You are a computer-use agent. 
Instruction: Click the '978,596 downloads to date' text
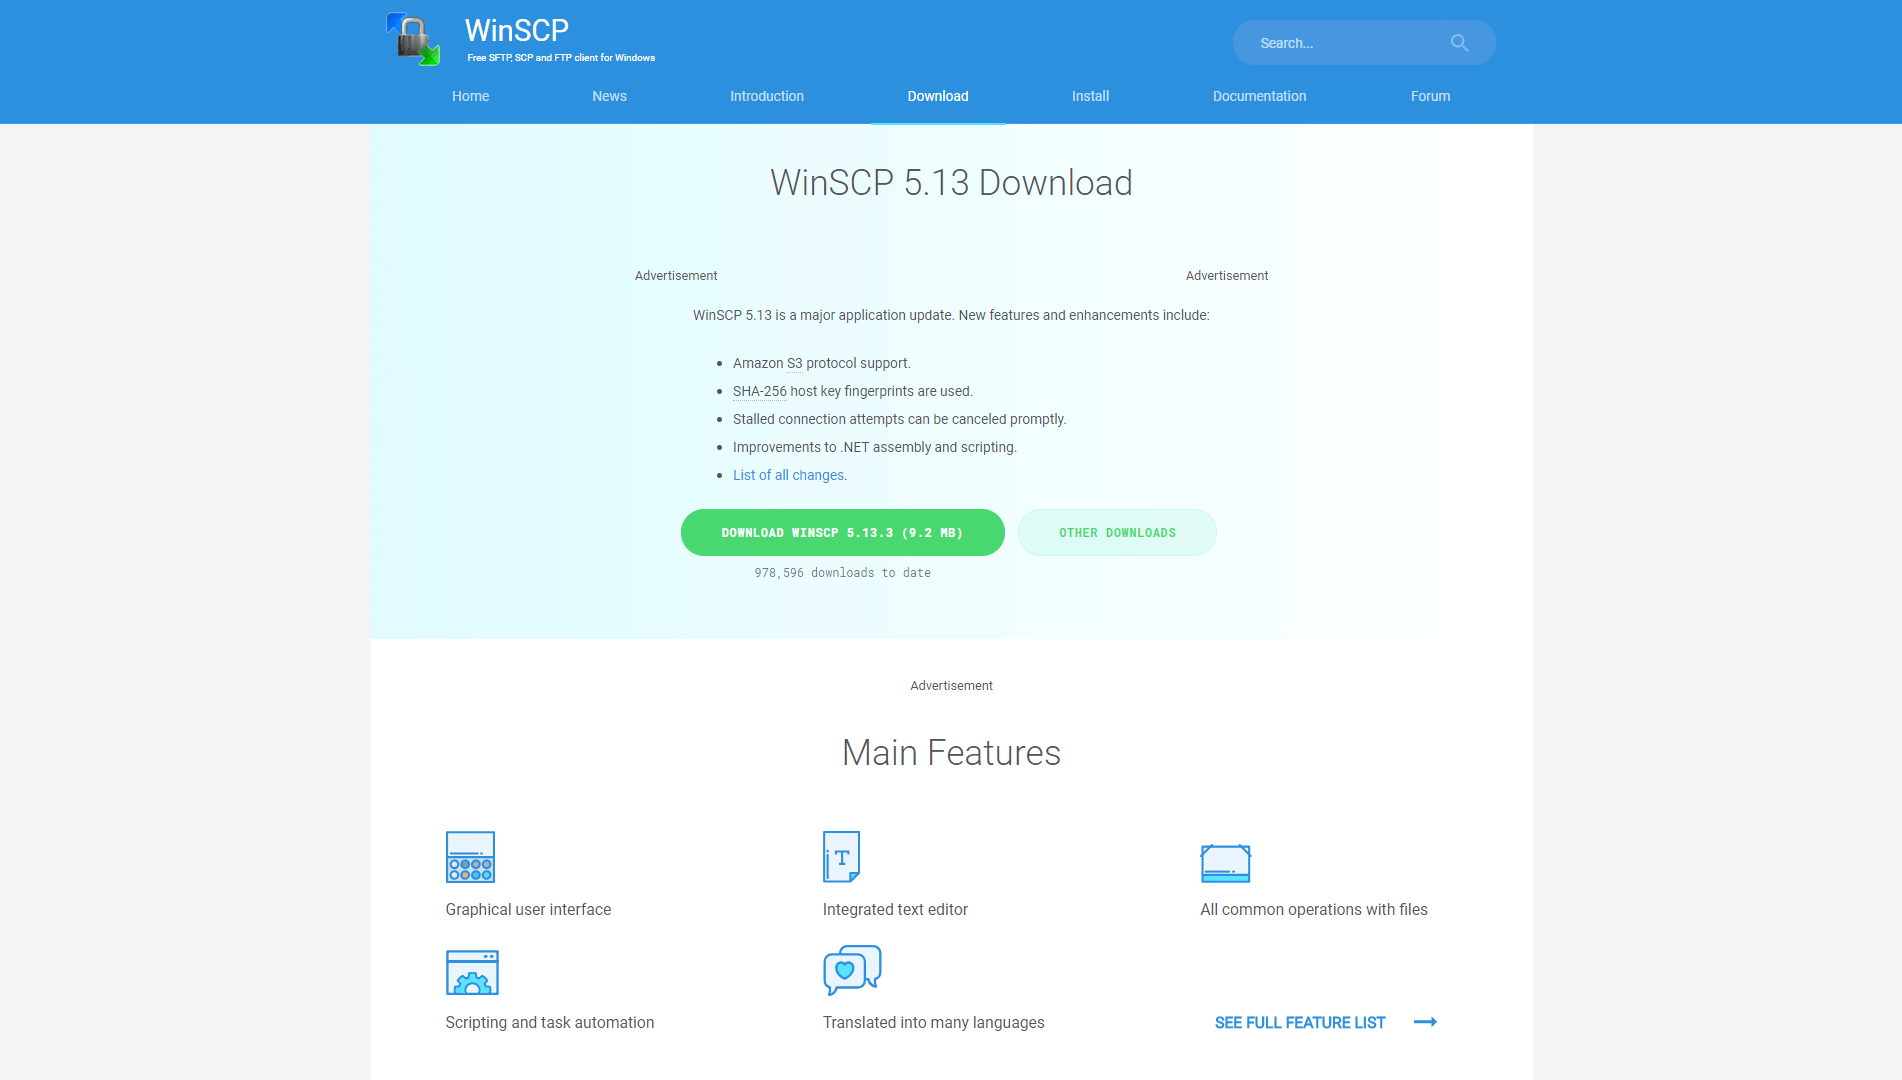point(842,573)
